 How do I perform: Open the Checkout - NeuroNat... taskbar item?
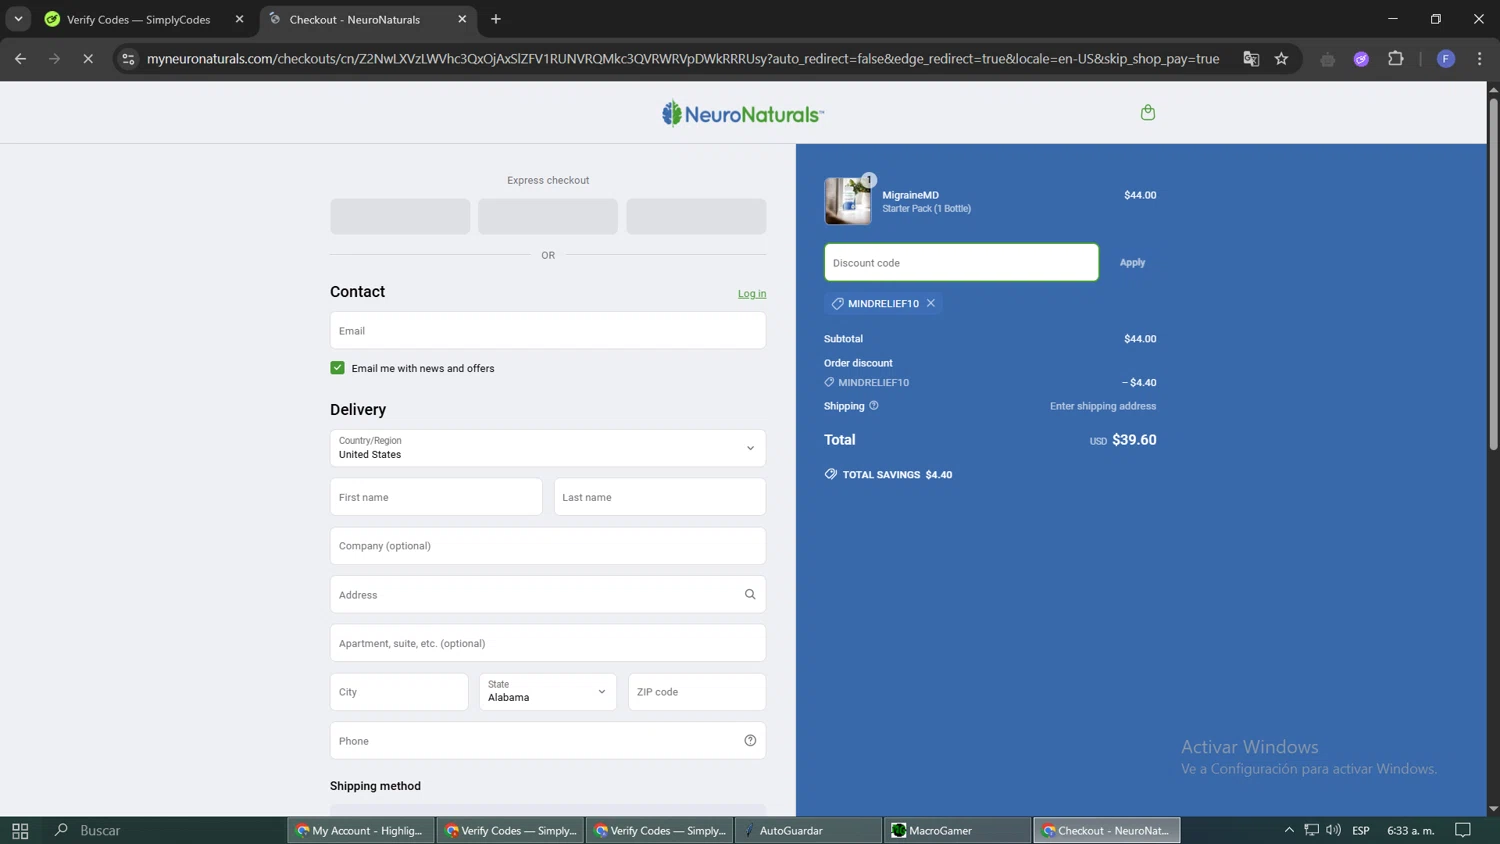click(1106, 830)
